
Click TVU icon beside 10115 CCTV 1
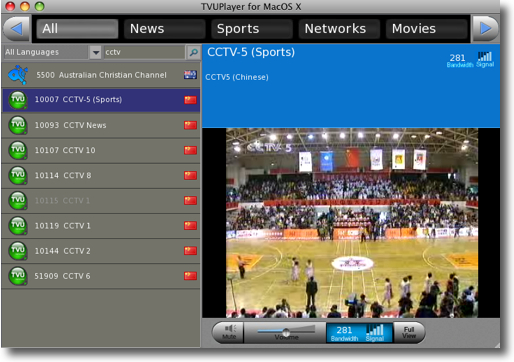(18, 200)
